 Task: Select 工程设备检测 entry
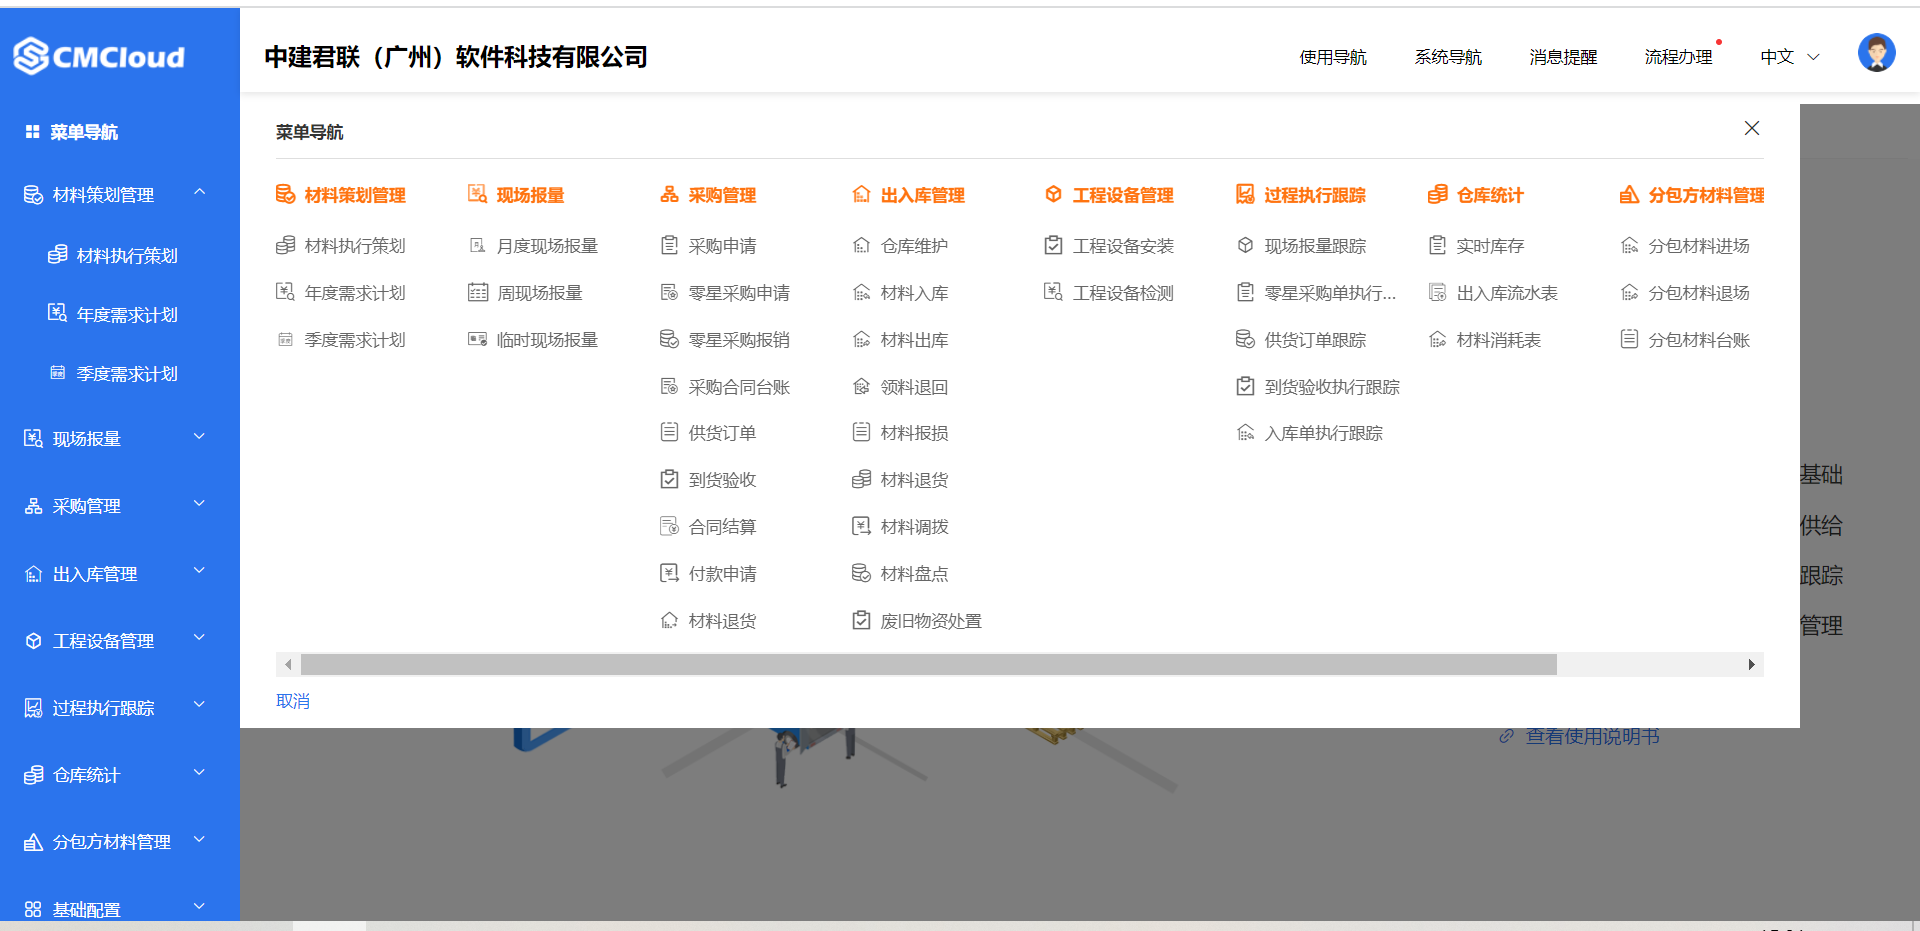click(x=1123, y=293)
